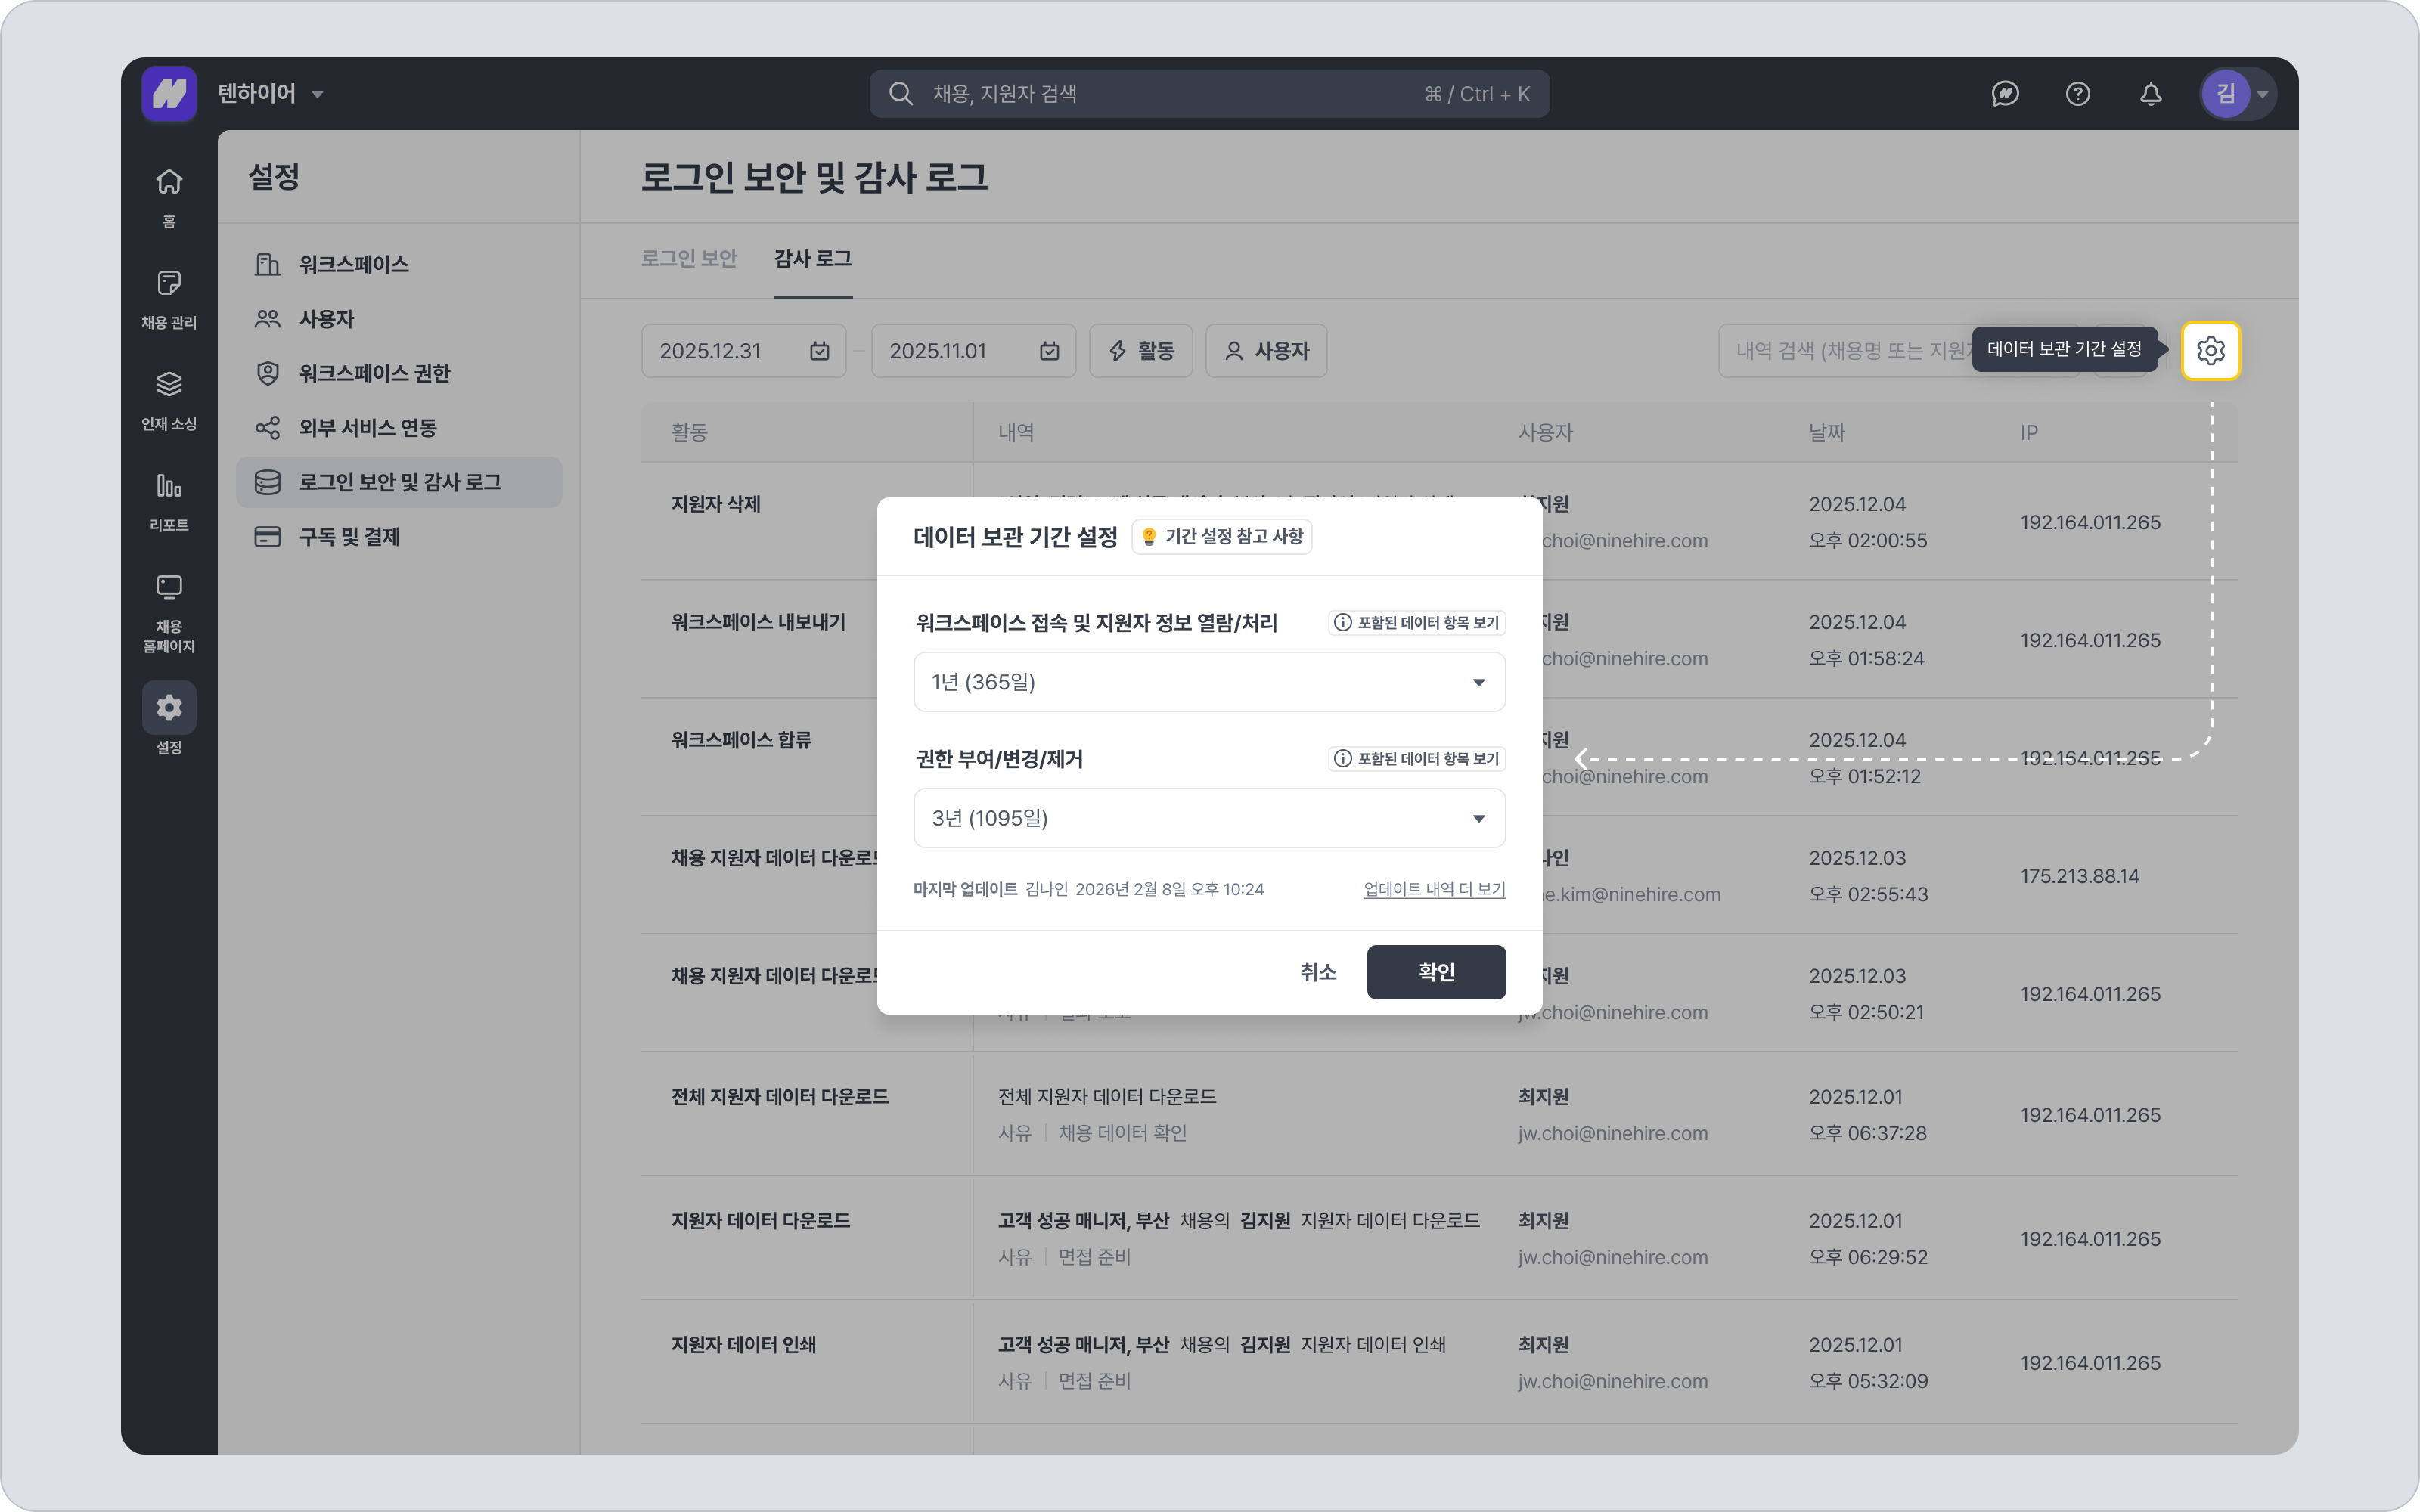This screenshot has height=1512, width=2420.
Task: Click 기간 설정 참고 사항 info chip
Action: tap(1221, 537)
